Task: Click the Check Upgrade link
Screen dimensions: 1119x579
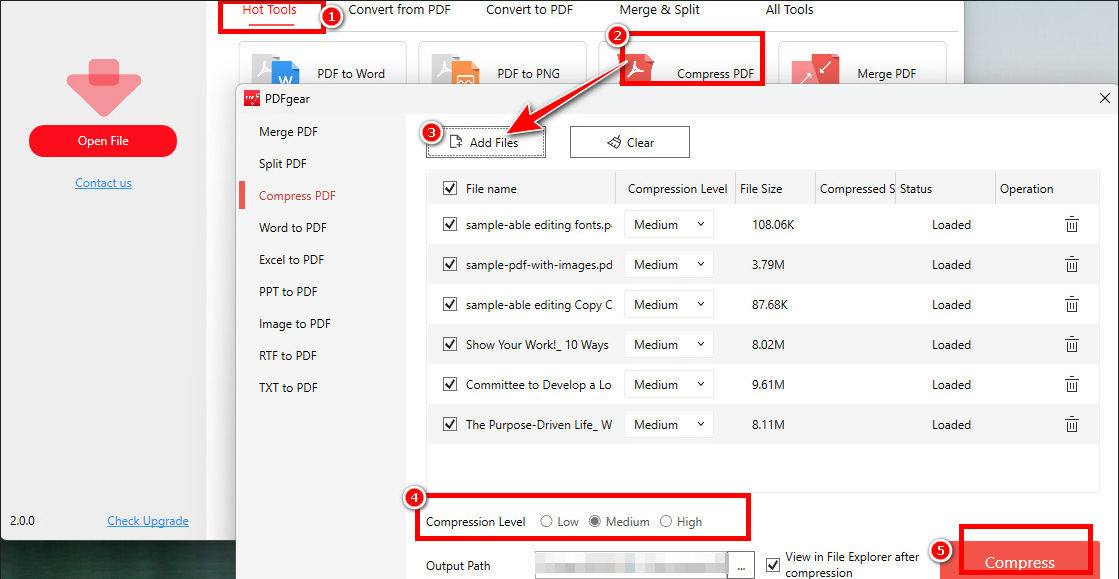Action: [148, 520]
